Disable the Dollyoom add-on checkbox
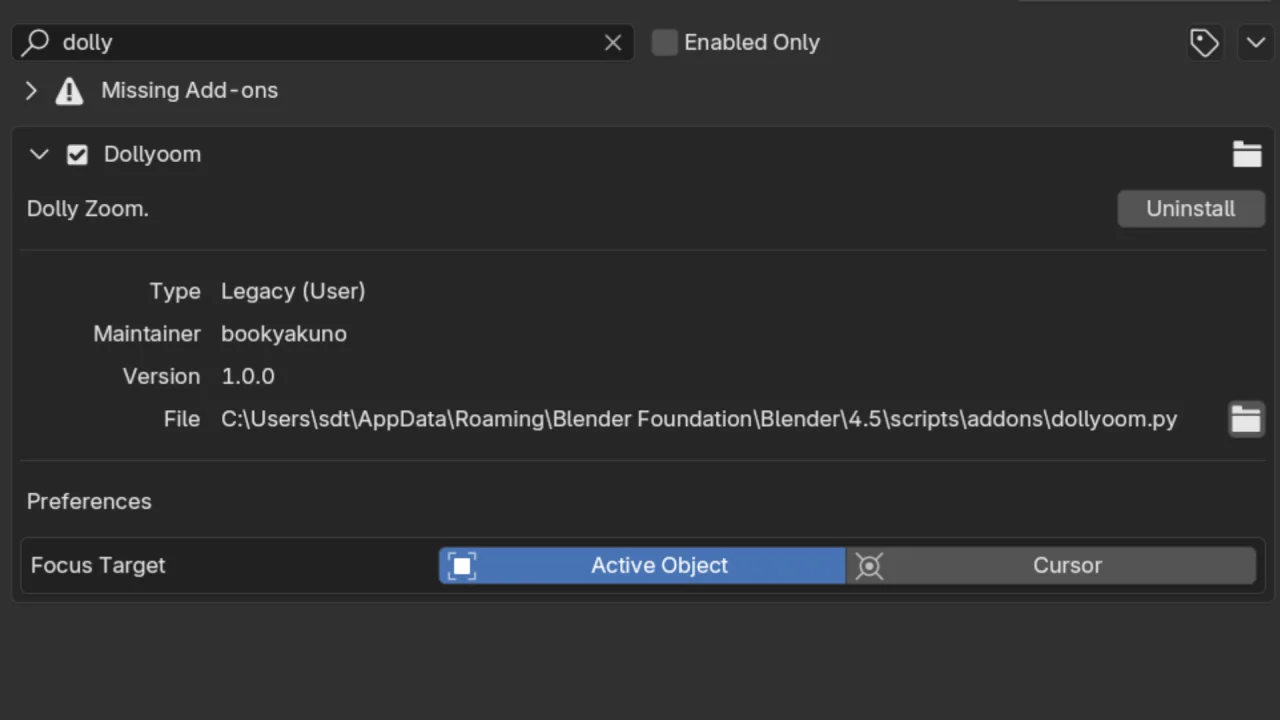Image resolution: width=1280 pixels, height=720 pixels. pyautogui.click(x=77, y=155)
